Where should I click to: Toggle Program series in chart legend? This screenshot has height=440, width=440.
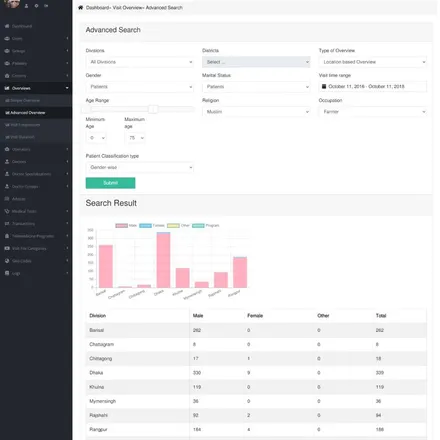coord(206,226)
